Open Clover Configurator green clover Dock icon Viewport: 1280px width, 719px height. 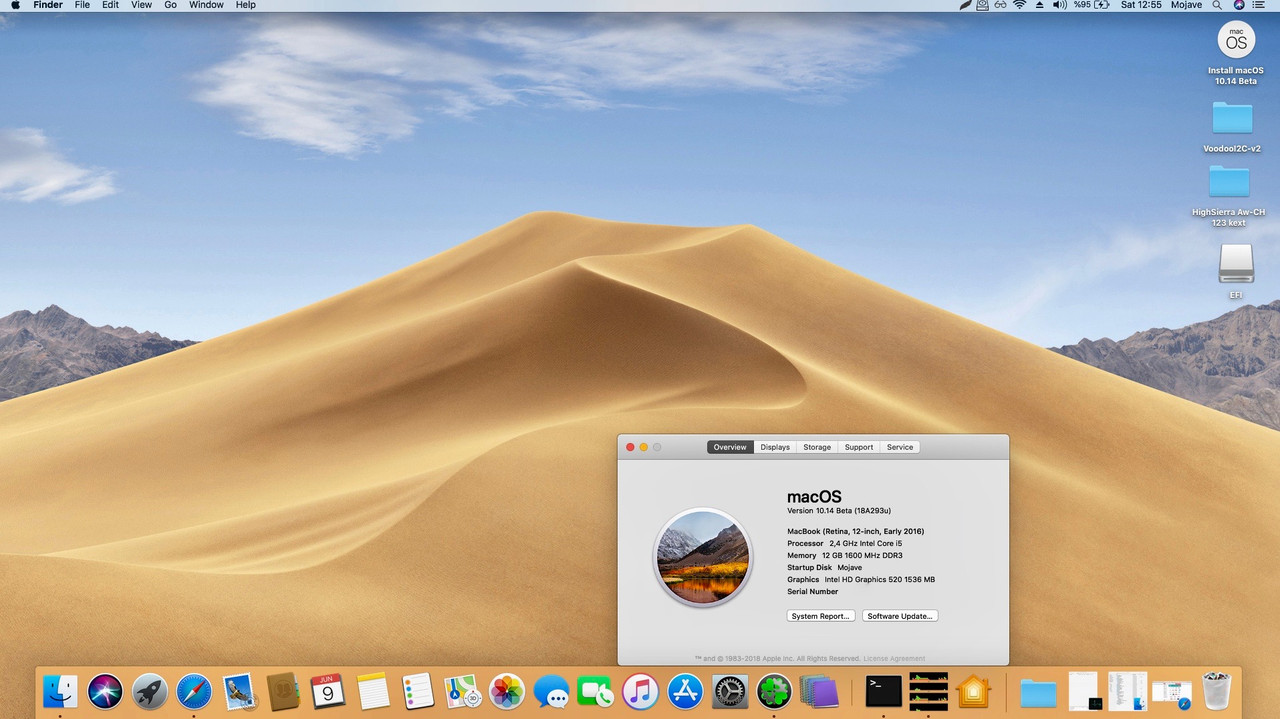(x=774, y=691)
